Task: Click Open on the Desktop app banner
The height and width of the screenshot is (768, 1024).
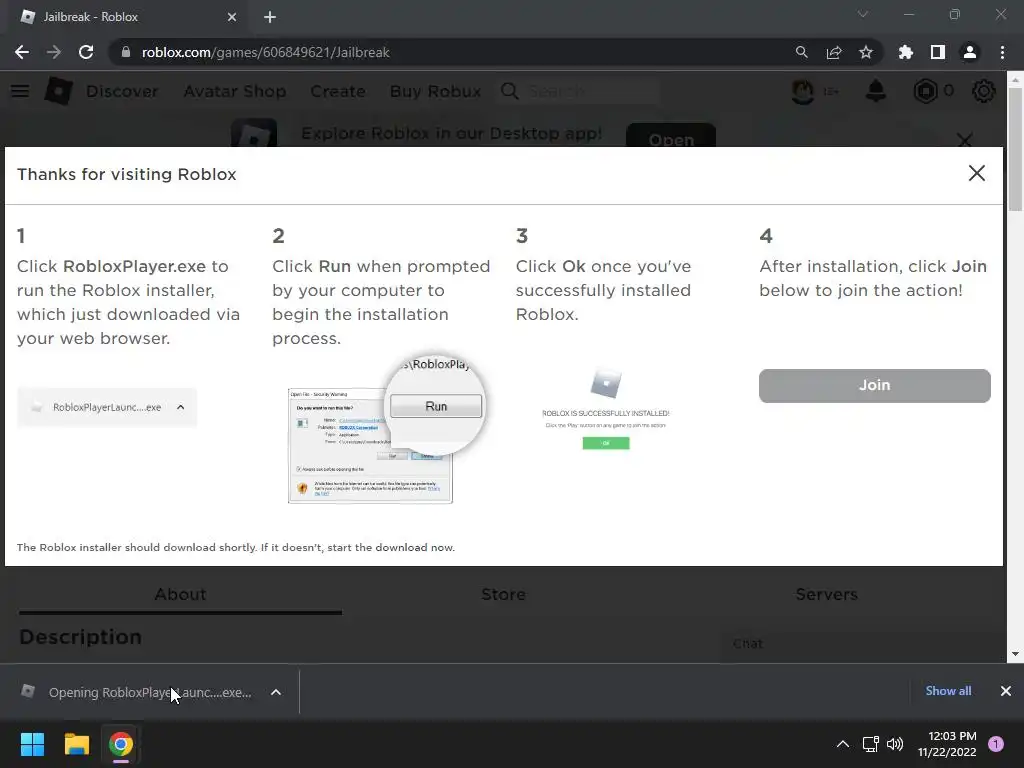Action: point(671,135)
